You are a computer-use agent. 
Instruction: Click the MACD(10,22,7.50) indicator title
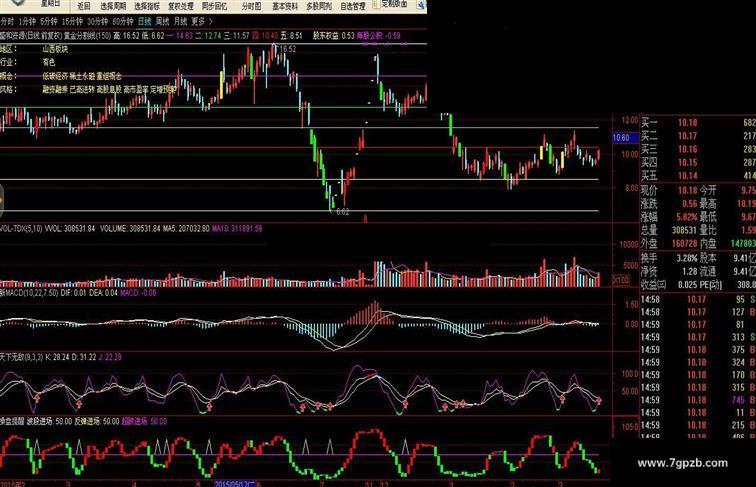tap(29, 293)
